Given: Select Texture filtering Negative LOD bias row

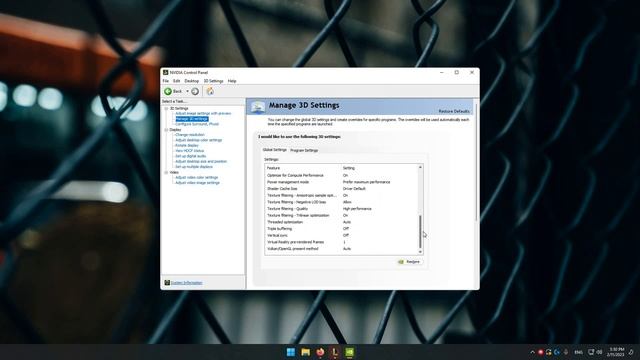Looking at the screenshot, I should point(341,202).
